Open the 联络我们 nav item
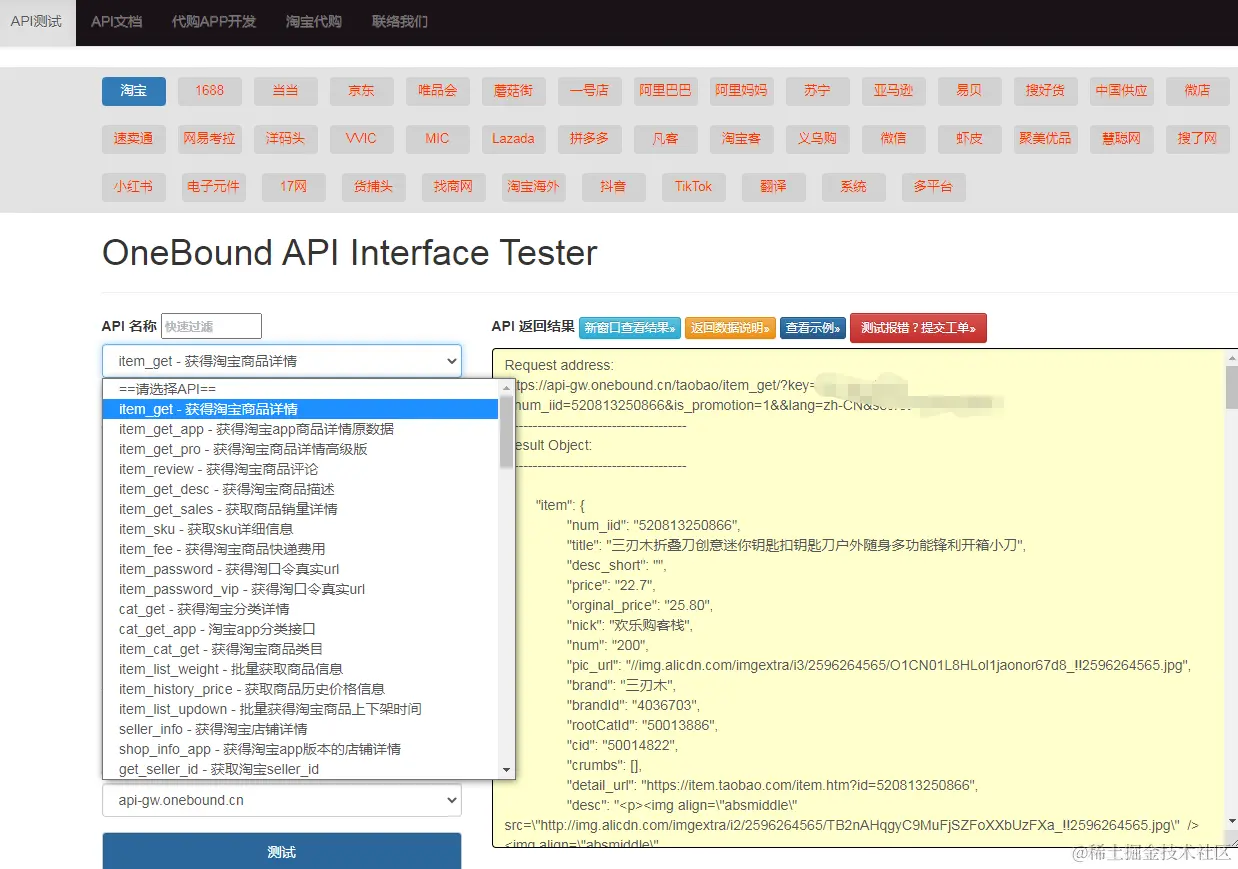The image size is (1238, 869). click(399, 22)
